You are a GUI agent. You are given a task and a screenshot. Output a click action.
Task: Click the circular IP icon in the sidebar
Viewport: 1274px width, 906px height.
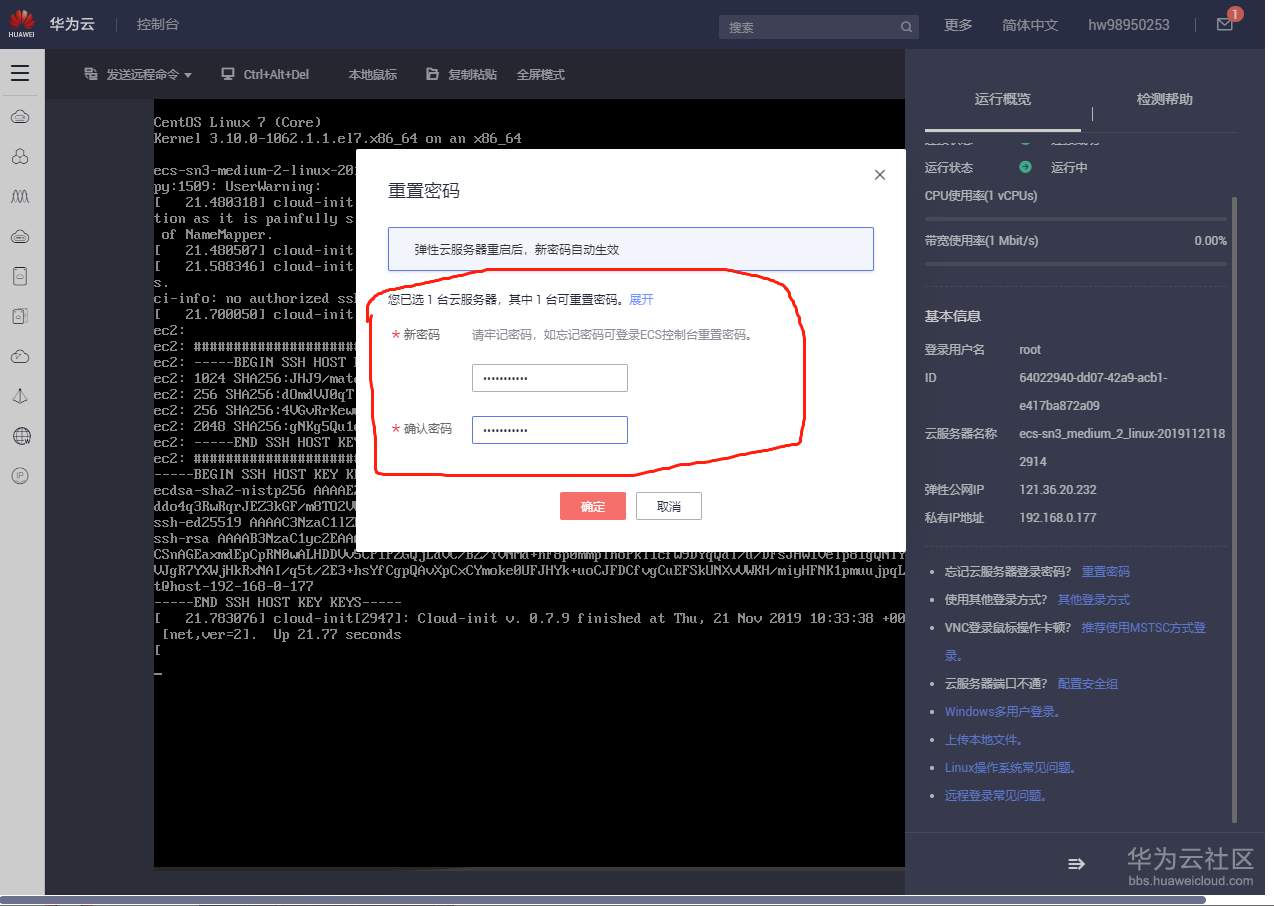coord(20,476)
